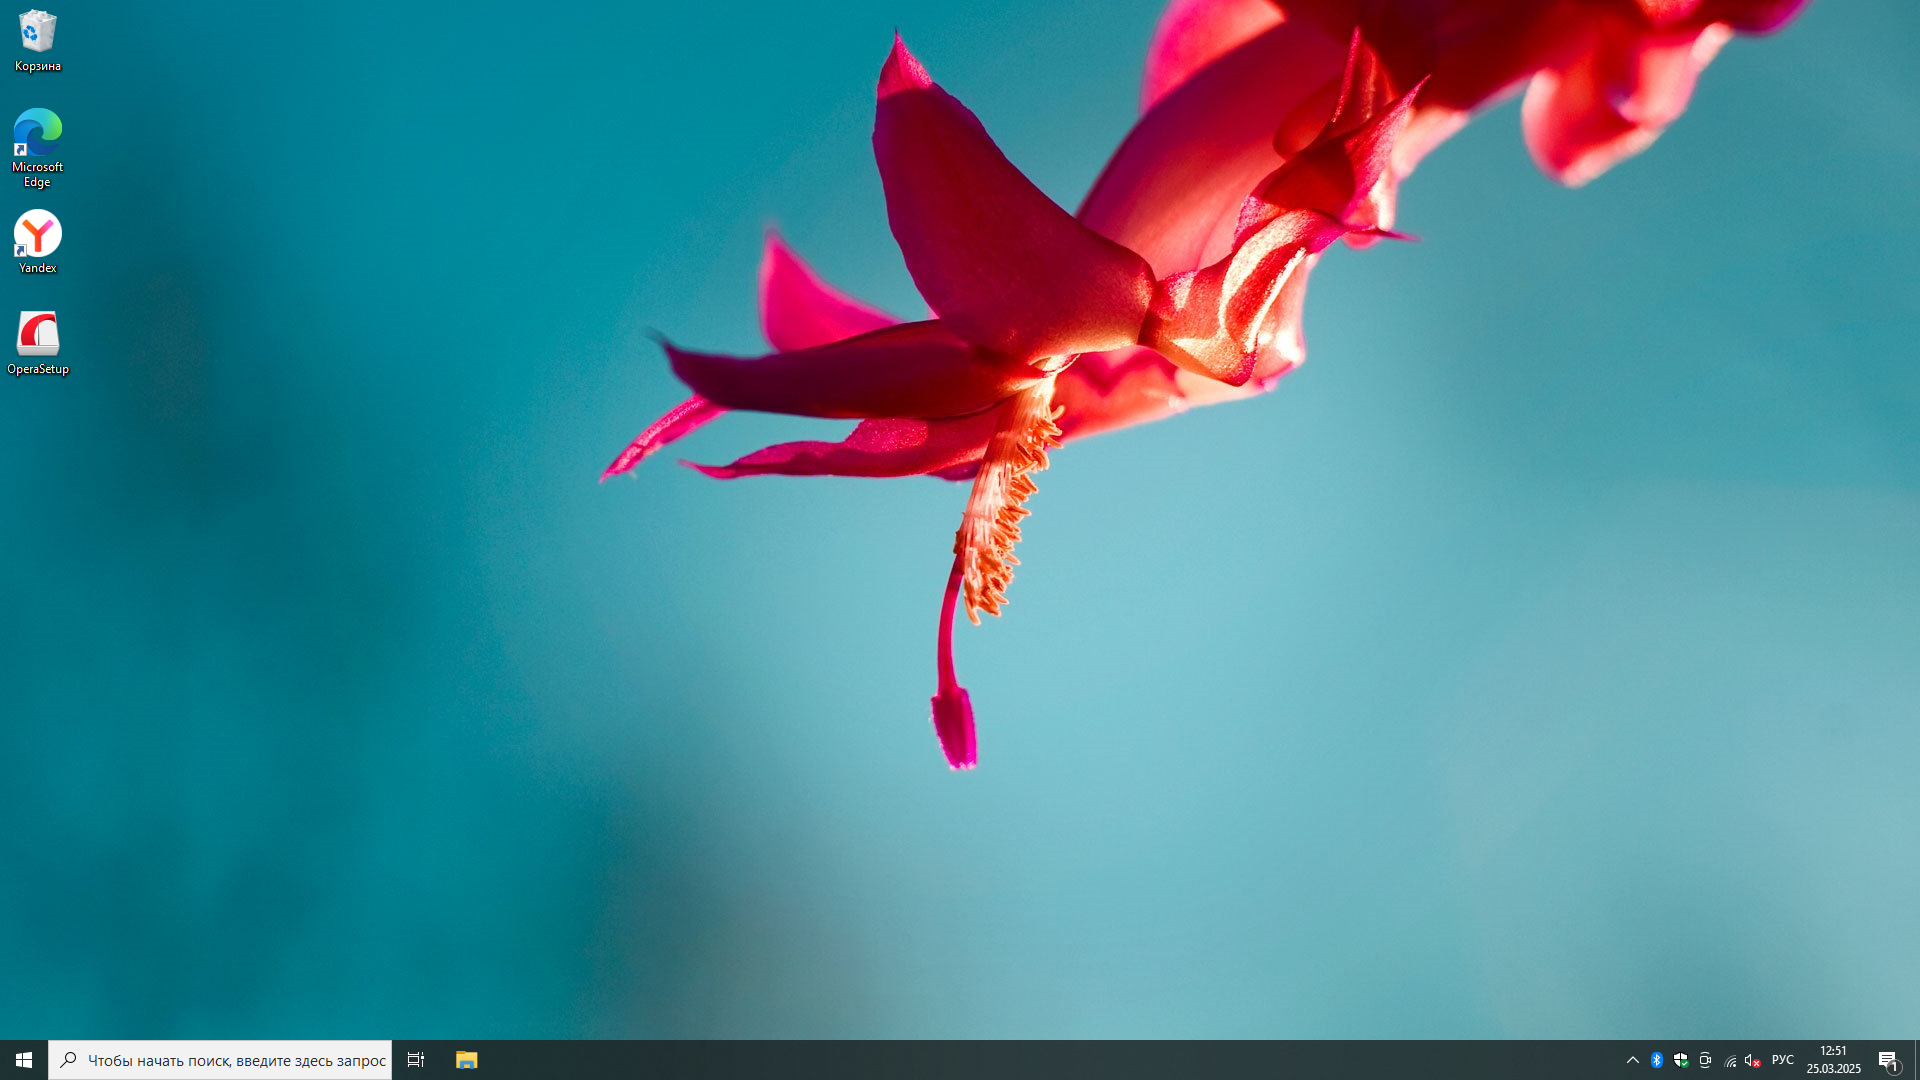The image size is (1920, 1080).
Task: Click the muted speaker volume icon
Action: [1752, 1060]
